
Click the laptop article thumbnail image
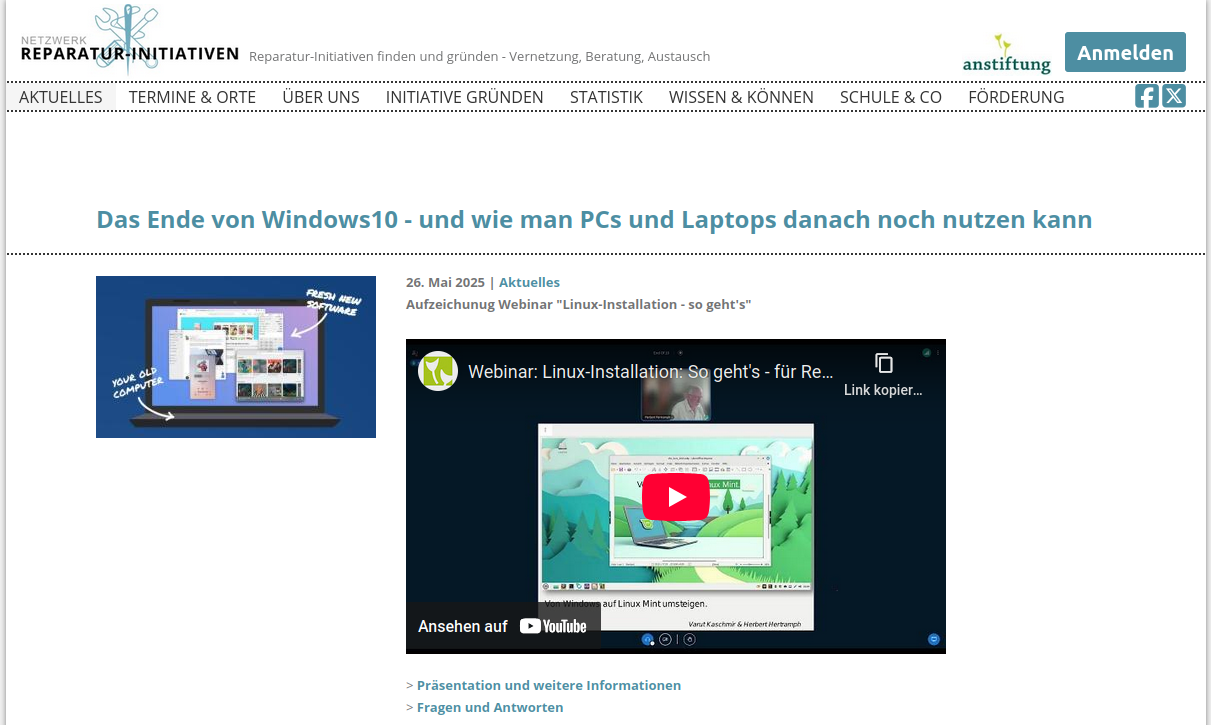click(236, 357)
